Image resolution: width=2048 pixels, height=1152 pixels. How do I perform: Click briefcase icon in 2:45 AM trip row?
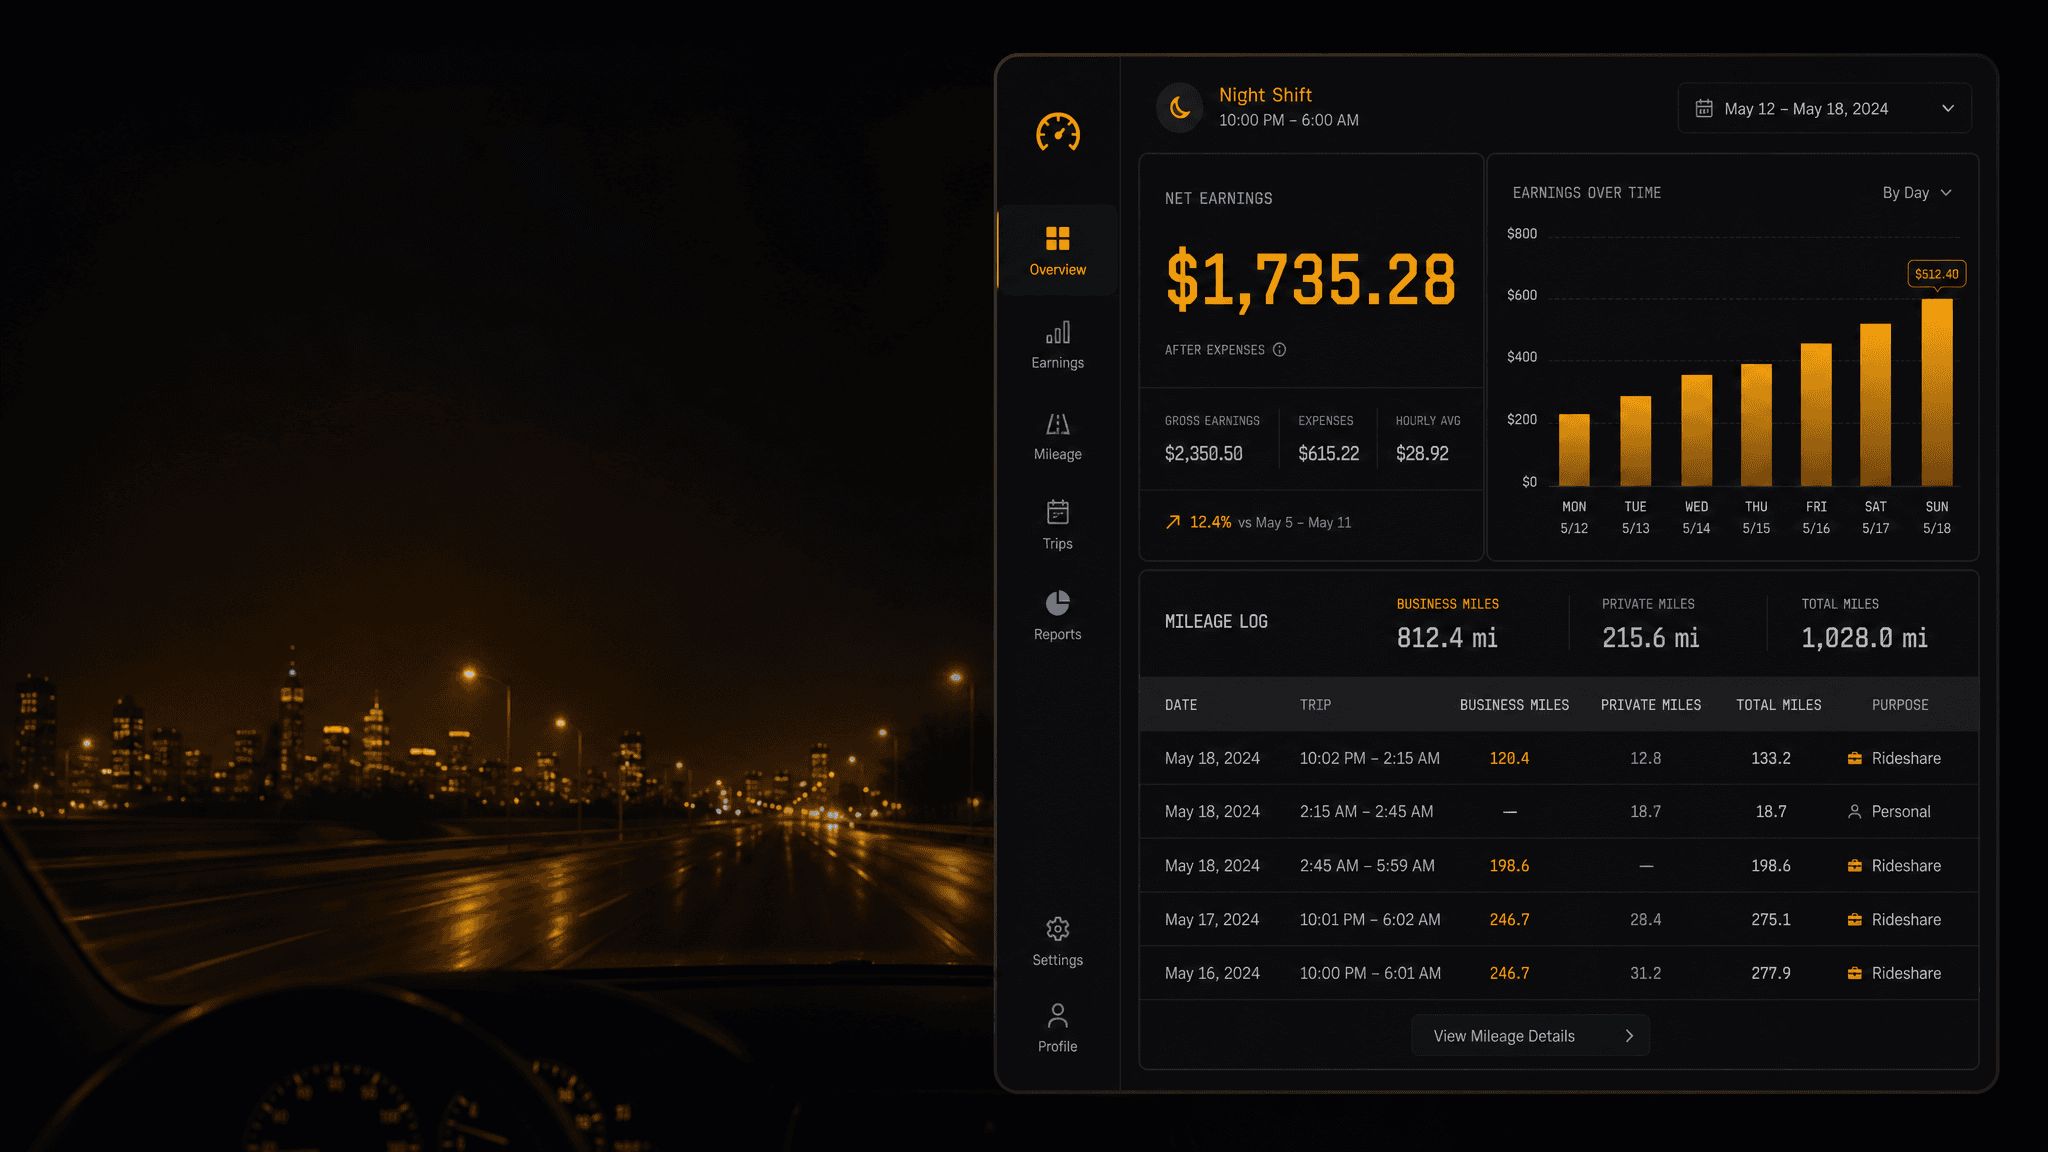click(x=1854, y=866)
